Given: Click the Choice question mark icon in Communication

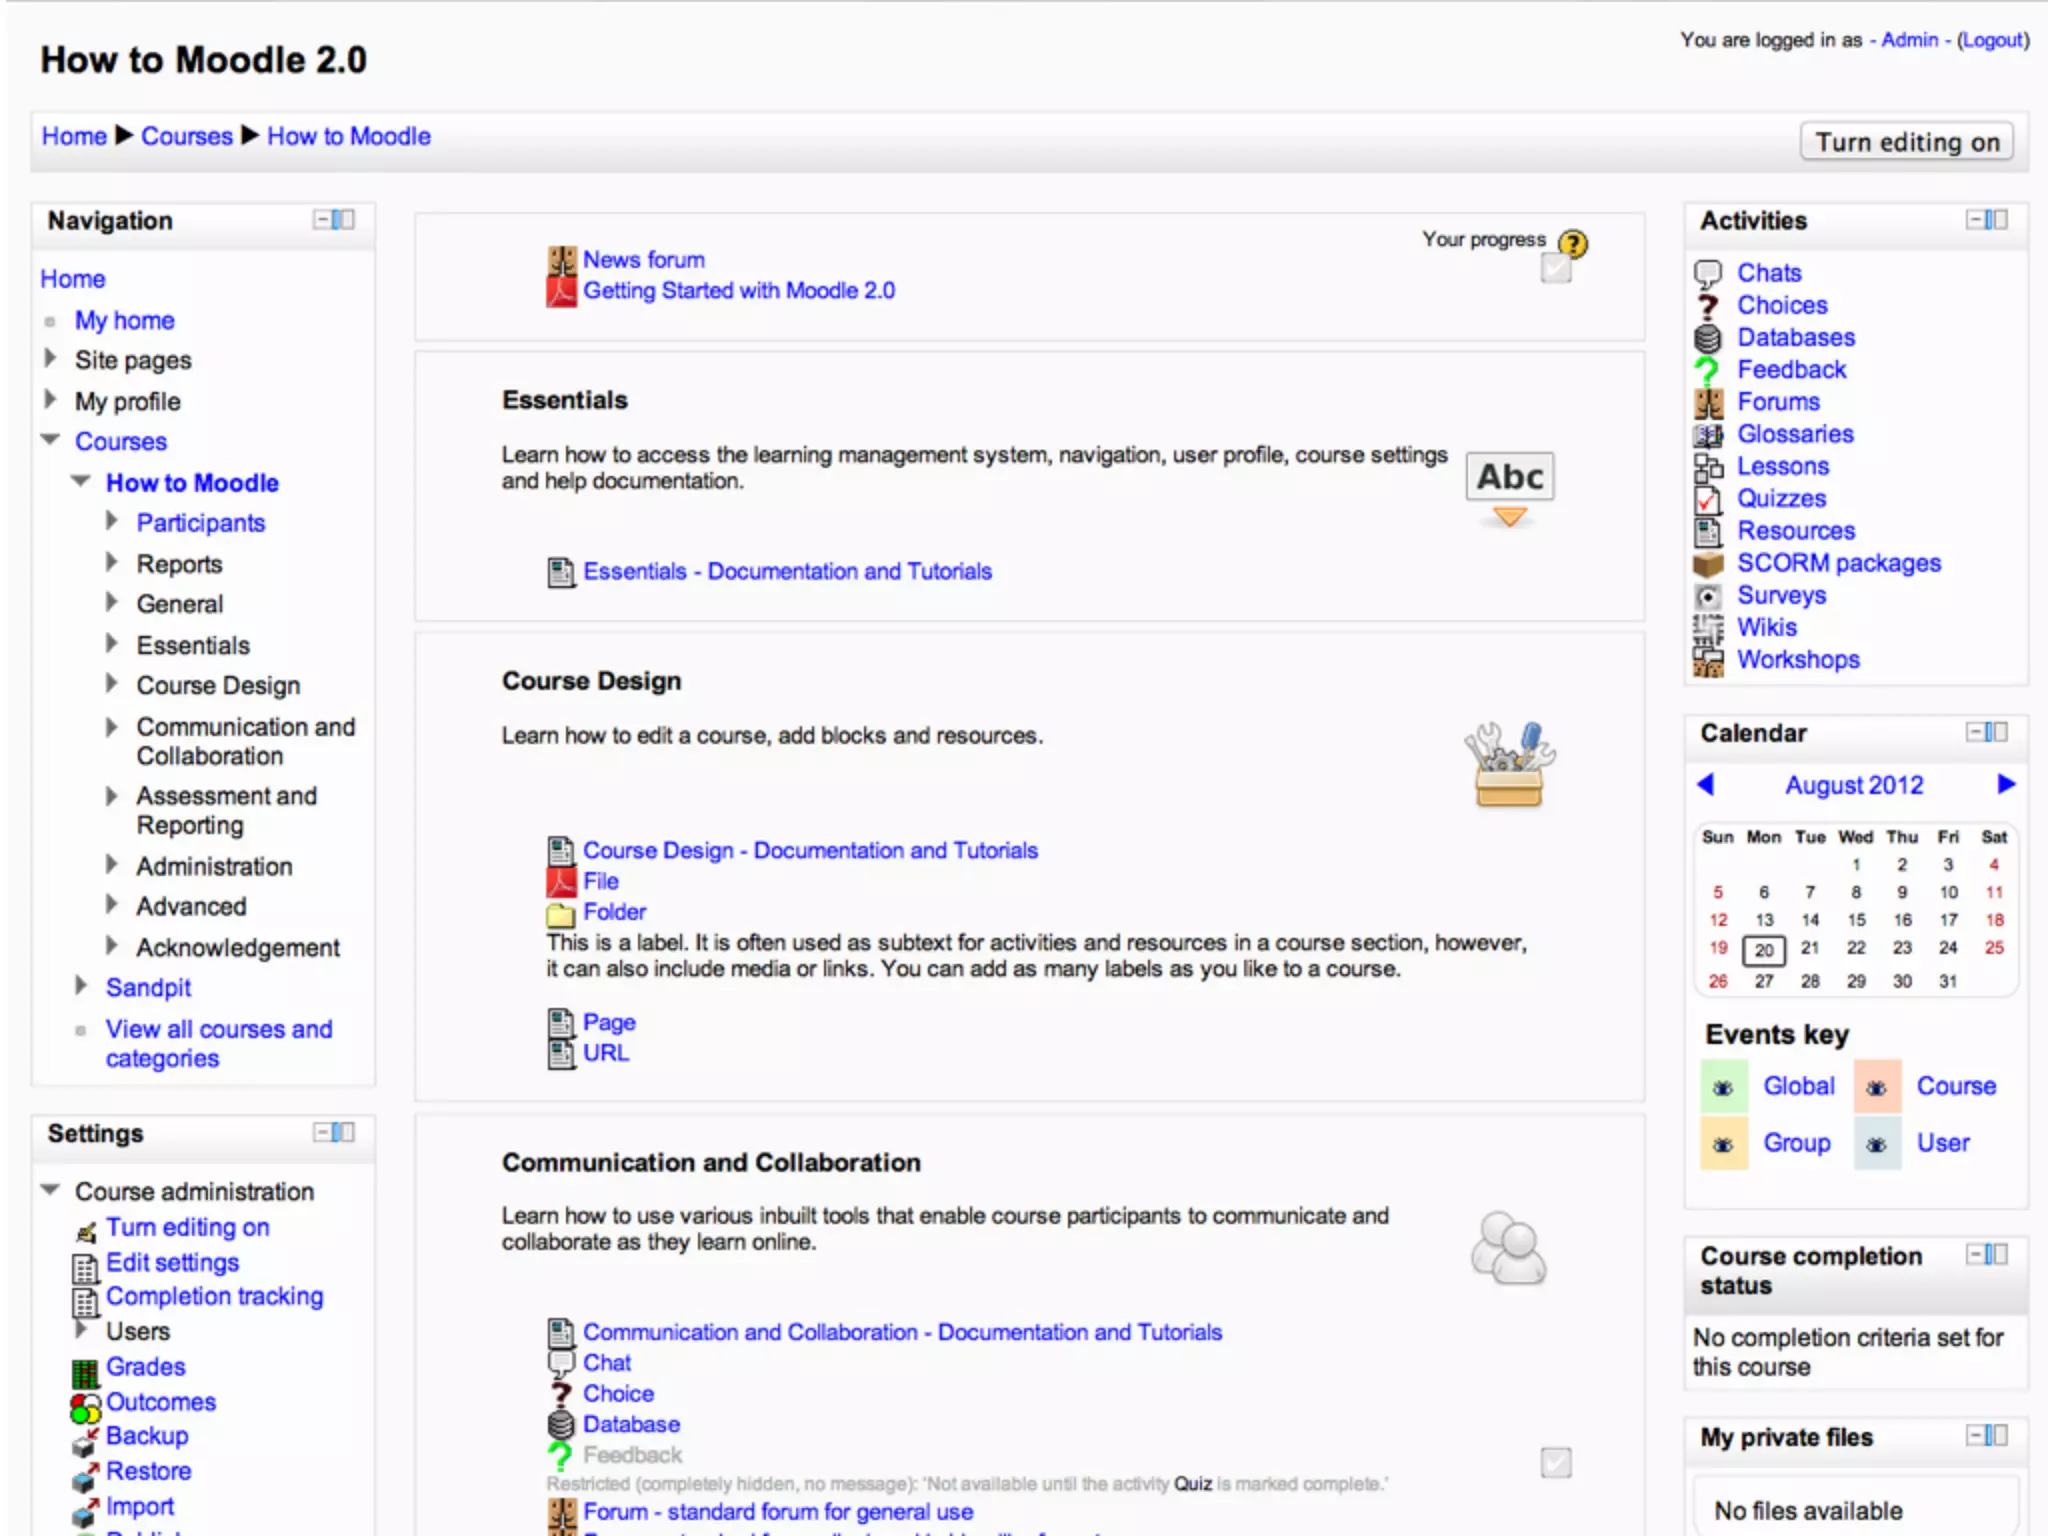Looking at the screenshot, I should tap(560, 1394).
